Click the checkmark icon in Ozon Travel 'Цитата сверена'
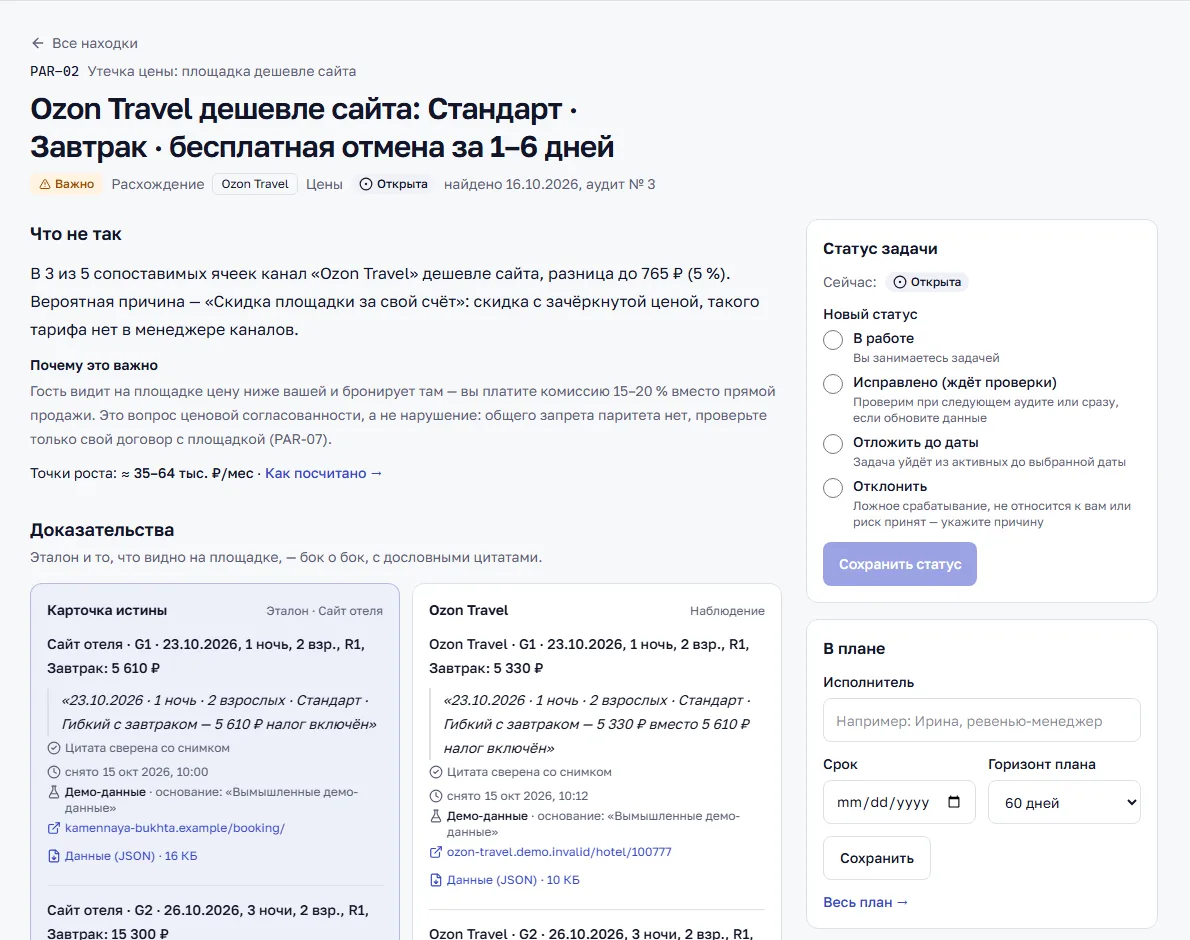 pyautogui.click(x=436, y=772)
